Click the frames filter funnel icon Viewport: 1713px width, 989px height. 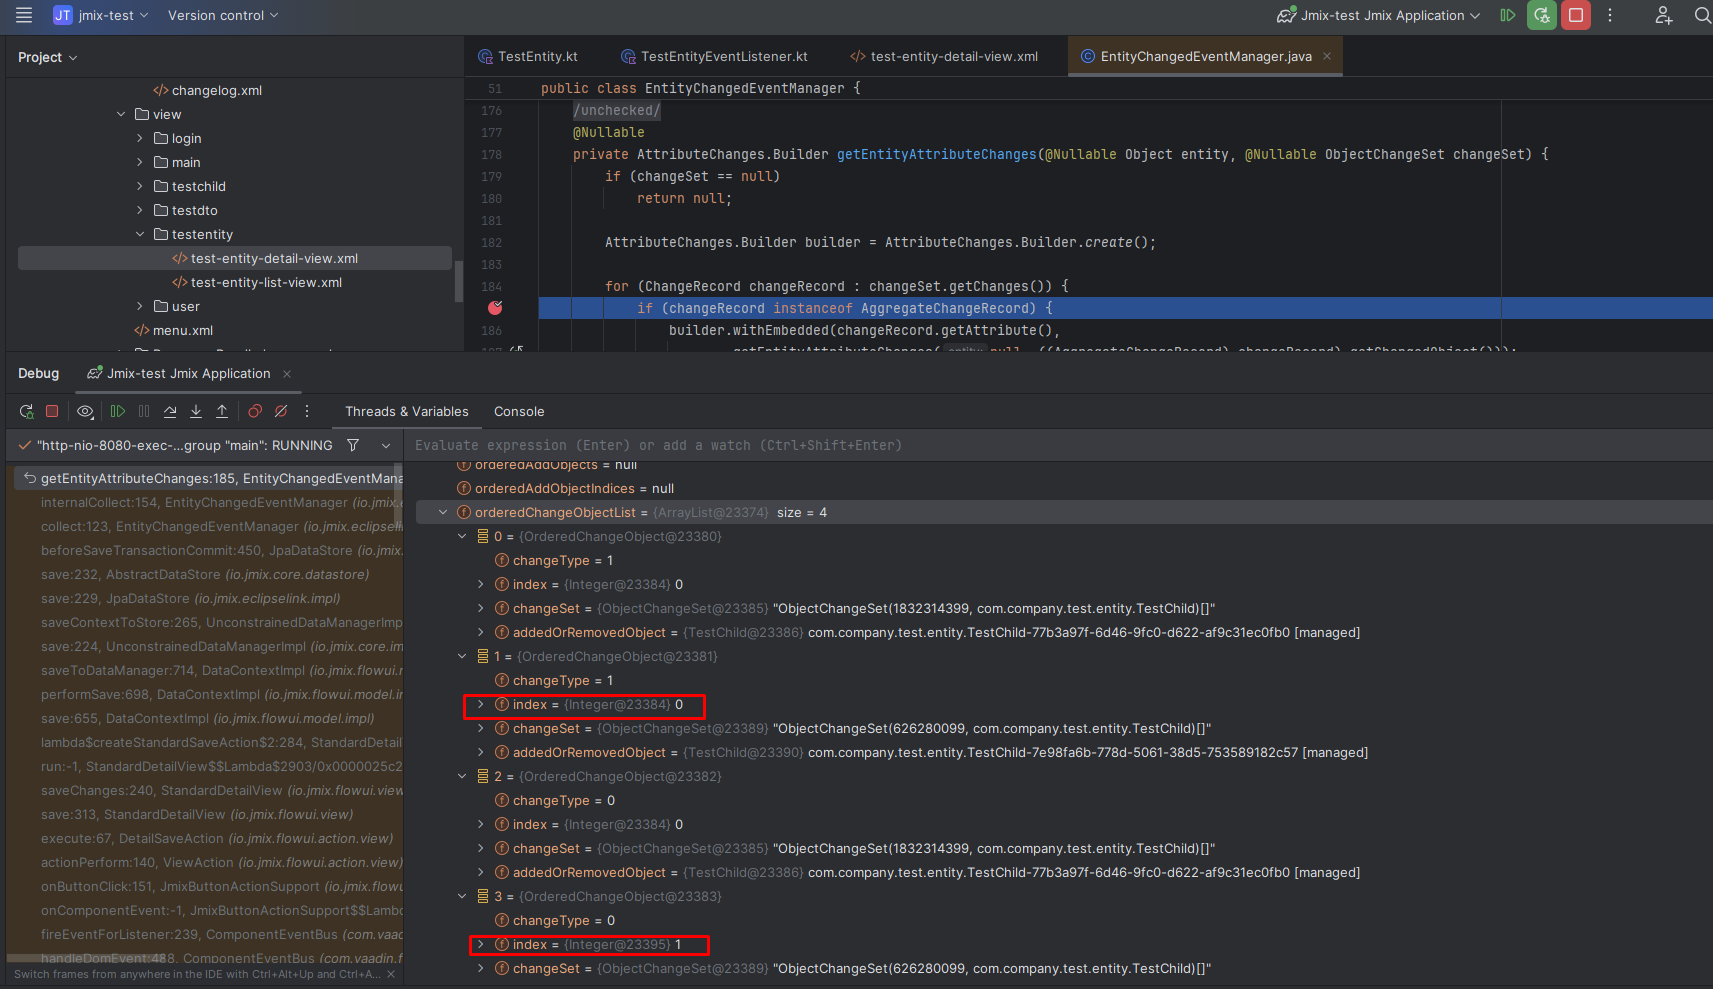[353, 445]
